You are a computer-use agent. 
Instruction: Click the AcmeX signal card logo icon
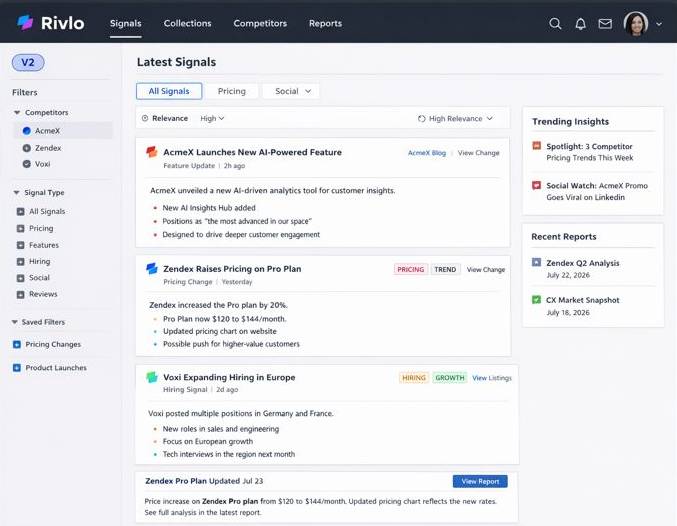pyautogui.click(x=152, y=152)
